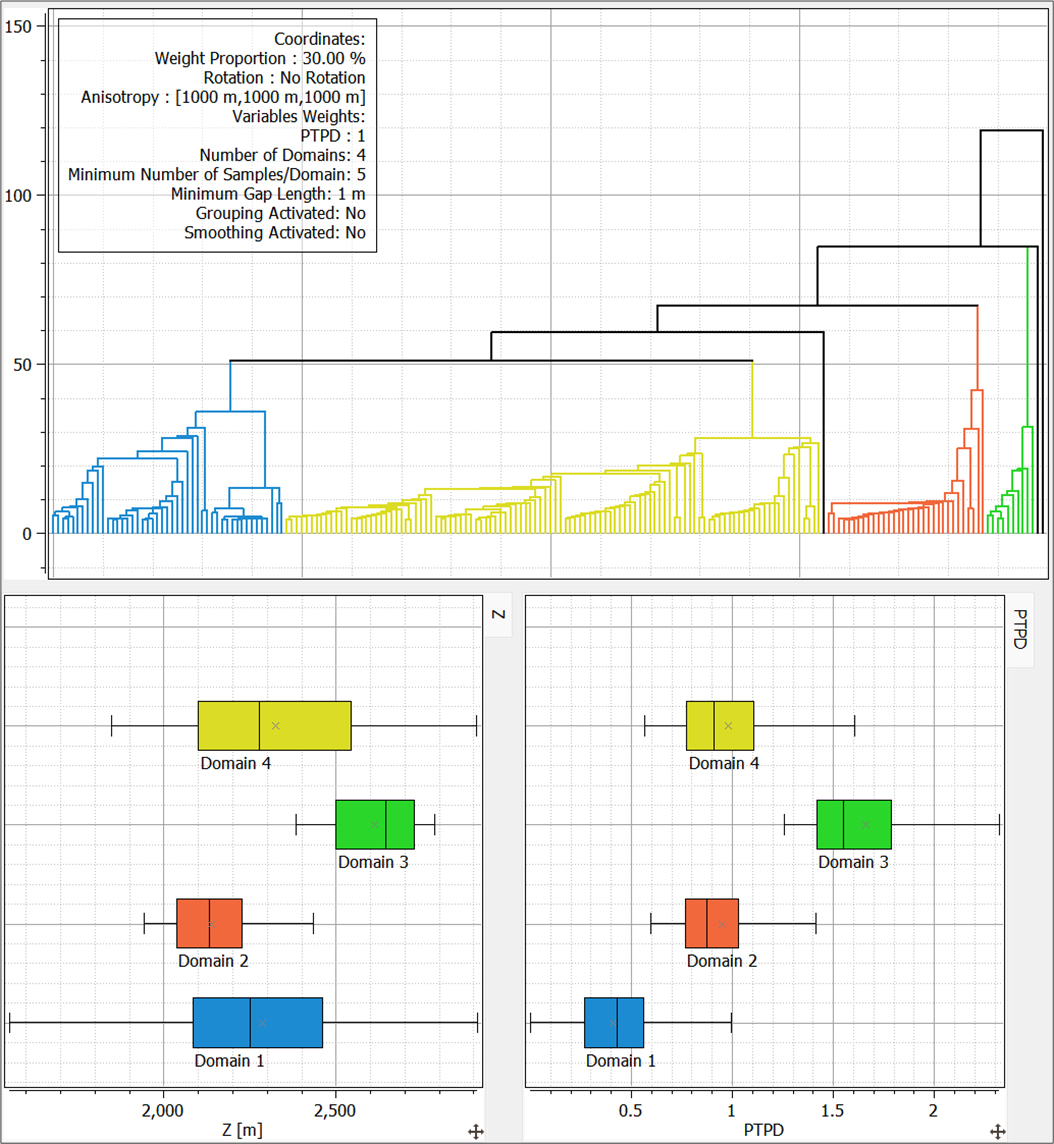Click the Domain 1 label in Z plot
This screenshot has height=1144, width=1054.
tap(228, 1060)
